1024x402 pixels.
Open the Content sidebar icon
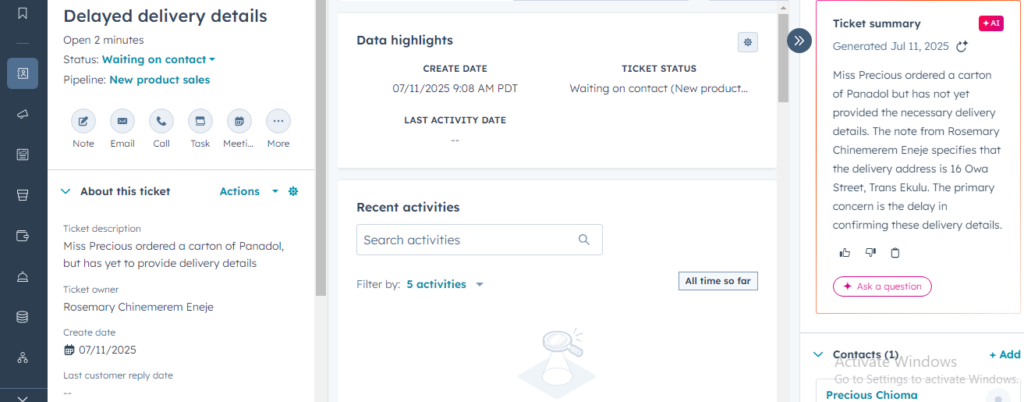23,155
